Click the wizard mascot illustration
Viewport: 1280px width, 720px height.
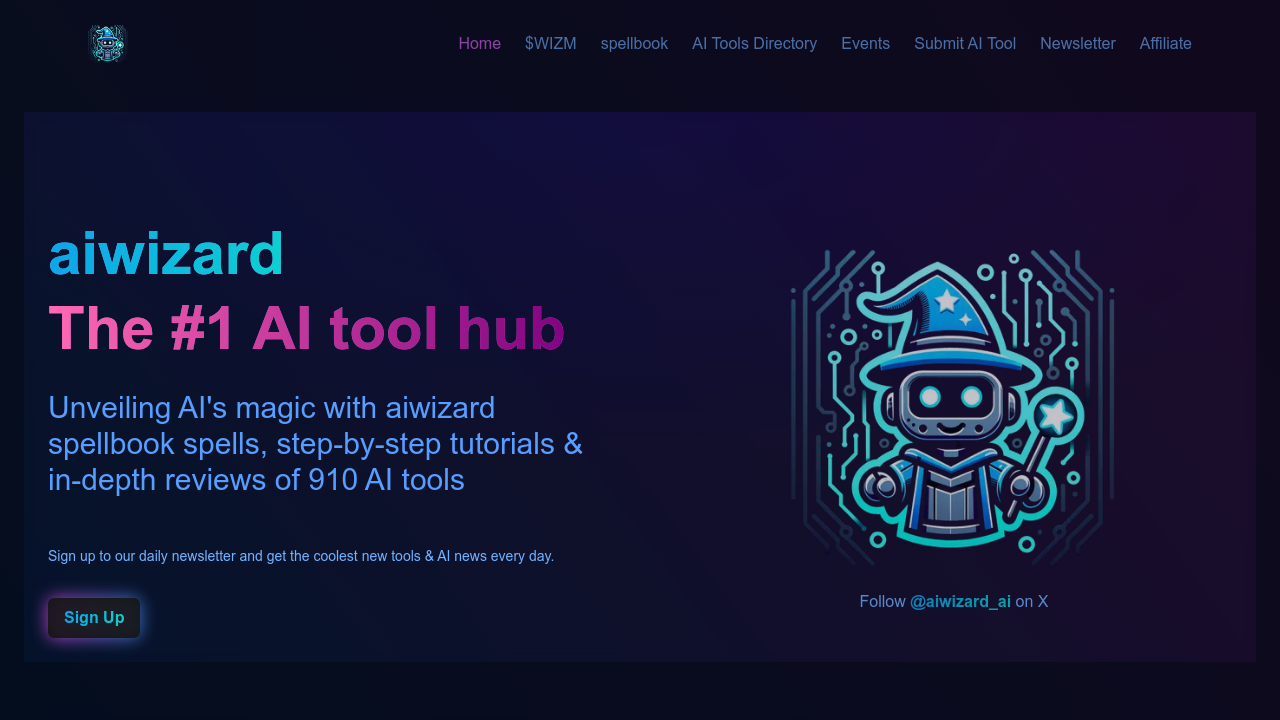pos(954,405)
